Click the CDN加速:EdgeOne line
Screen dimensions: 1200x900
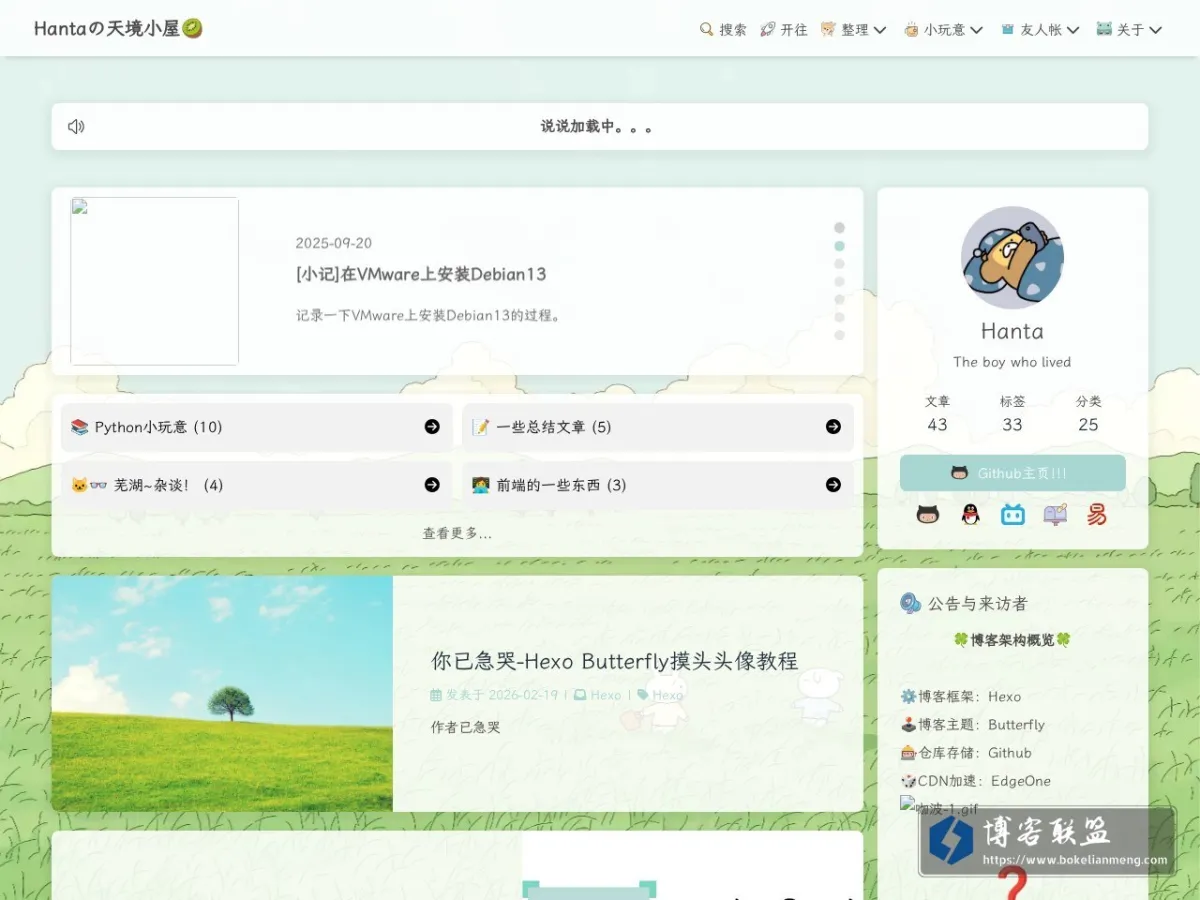[975, 781]
